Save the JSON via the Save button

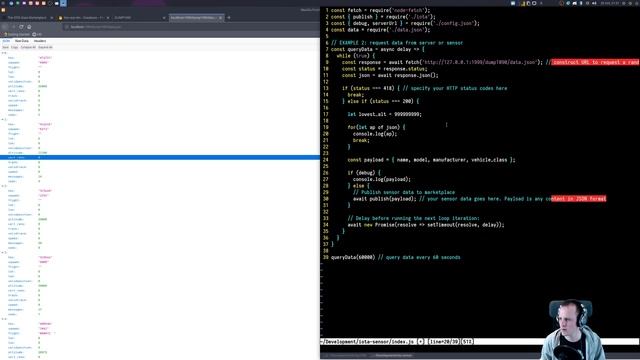pyautogui.click(x=5, y=47)
